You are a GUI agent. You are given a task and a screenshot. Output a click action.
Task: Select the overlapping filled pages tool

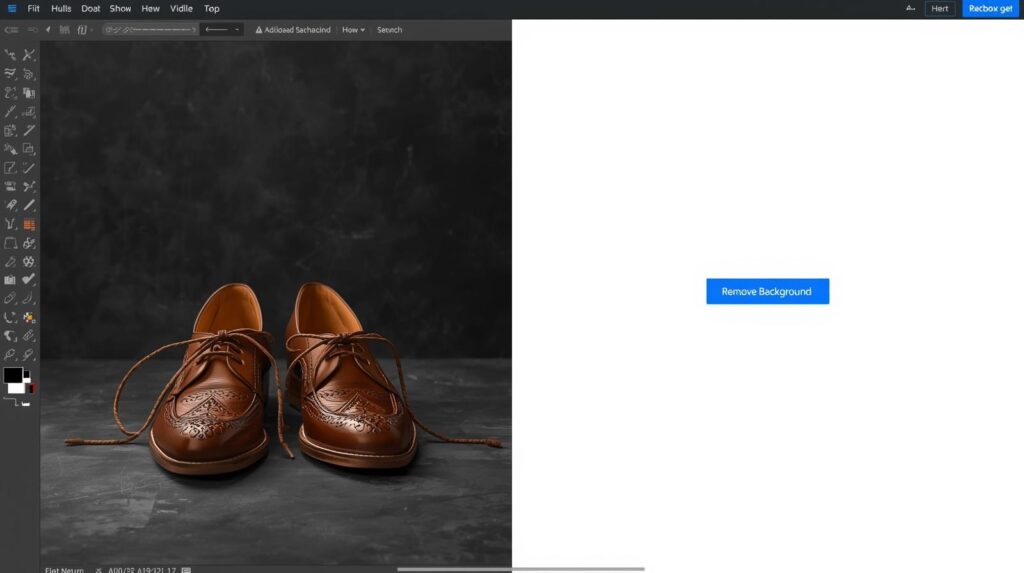29,93
